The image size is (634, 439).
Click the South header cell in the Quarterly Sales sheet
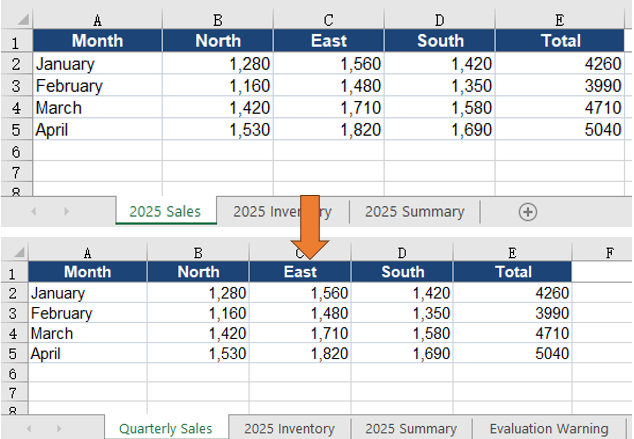tap(402, 272)
